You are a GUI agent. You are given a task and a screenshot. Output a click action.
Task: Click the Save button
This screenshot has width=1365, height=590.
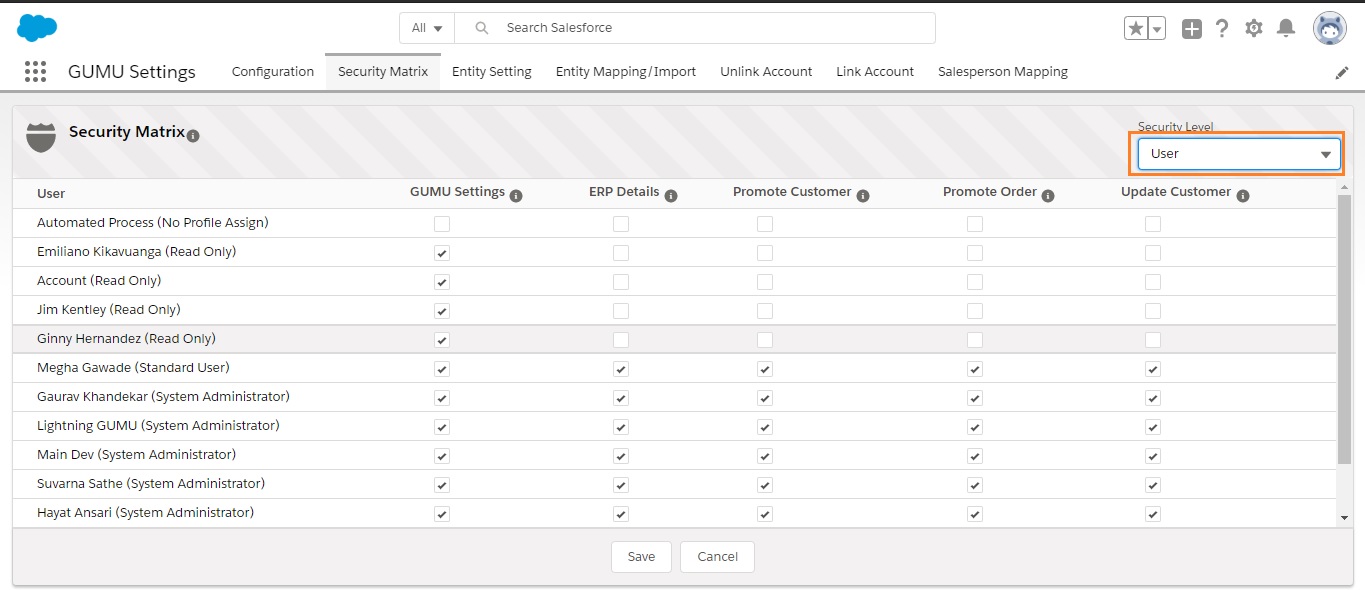pos(641,557)
